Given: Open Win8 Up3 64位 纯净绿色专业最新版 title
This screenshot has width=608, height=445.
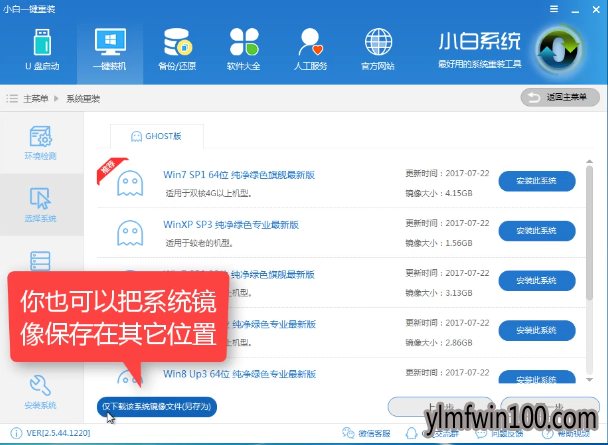Looking at the screenshot, I should coord(240,374).
